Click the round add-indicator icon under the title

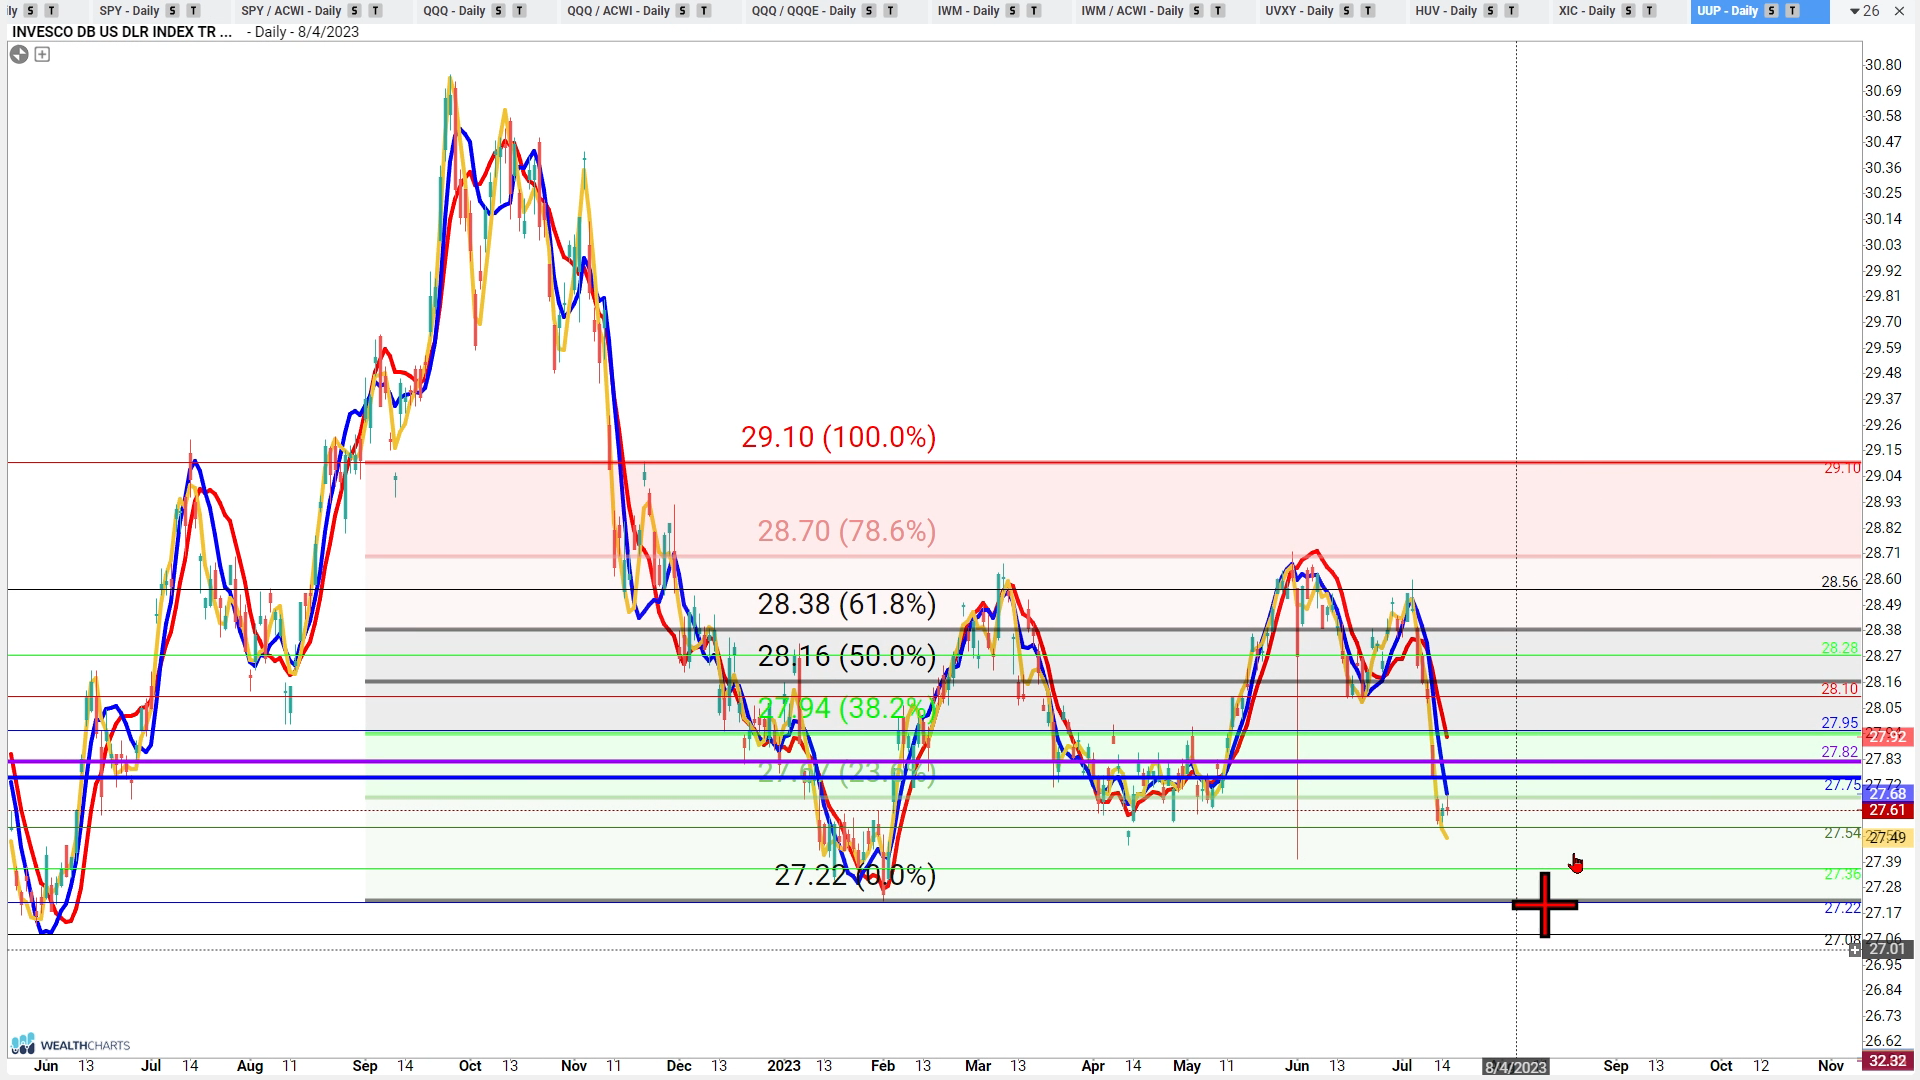coord(19,54)
